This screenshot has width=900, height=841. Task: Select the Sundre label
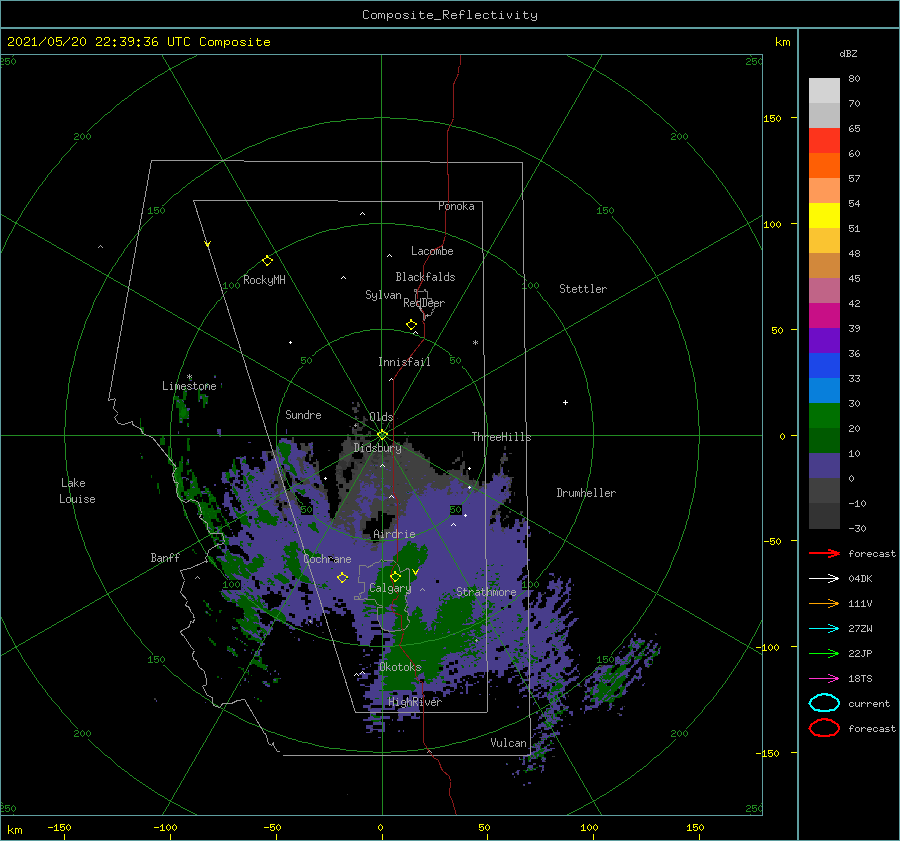(x=303, y=414)
